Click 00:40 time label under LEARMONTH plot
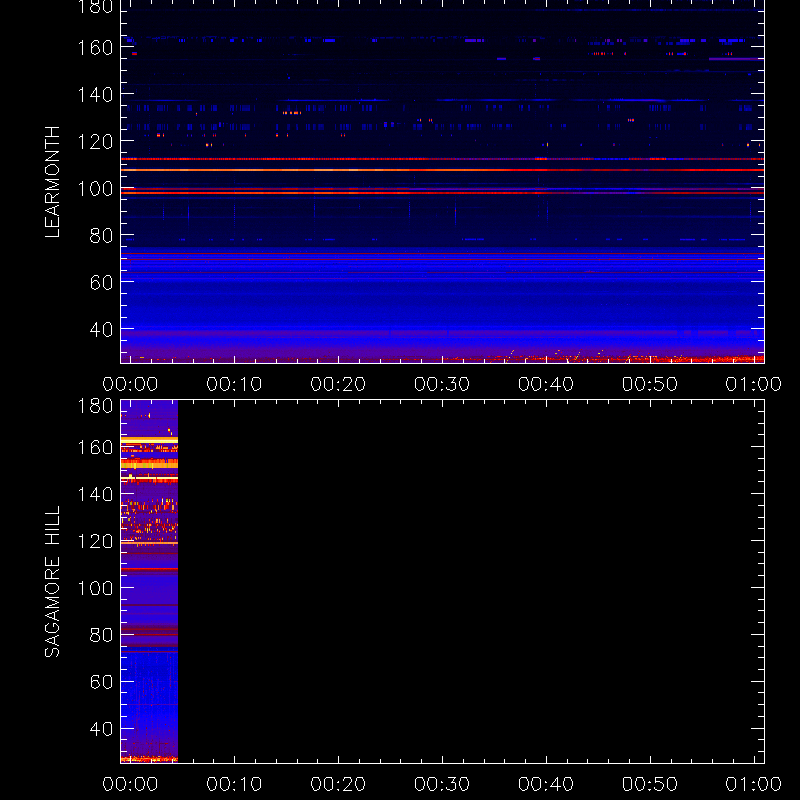This screenshot has width=800, height=800. click(x=546, y=384)
